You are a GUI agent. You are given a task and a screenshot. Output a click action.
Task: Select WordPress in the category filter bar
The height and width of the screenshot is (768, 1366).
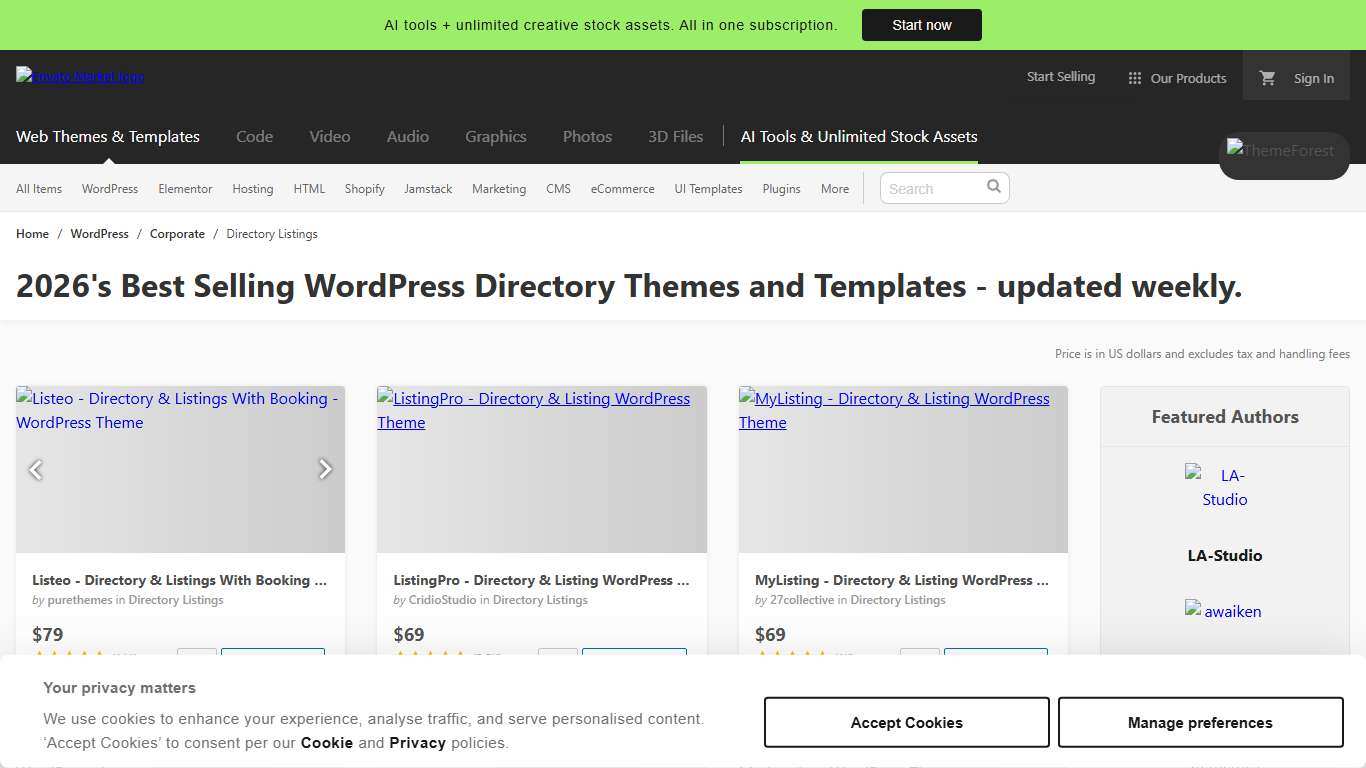point(109,188)
